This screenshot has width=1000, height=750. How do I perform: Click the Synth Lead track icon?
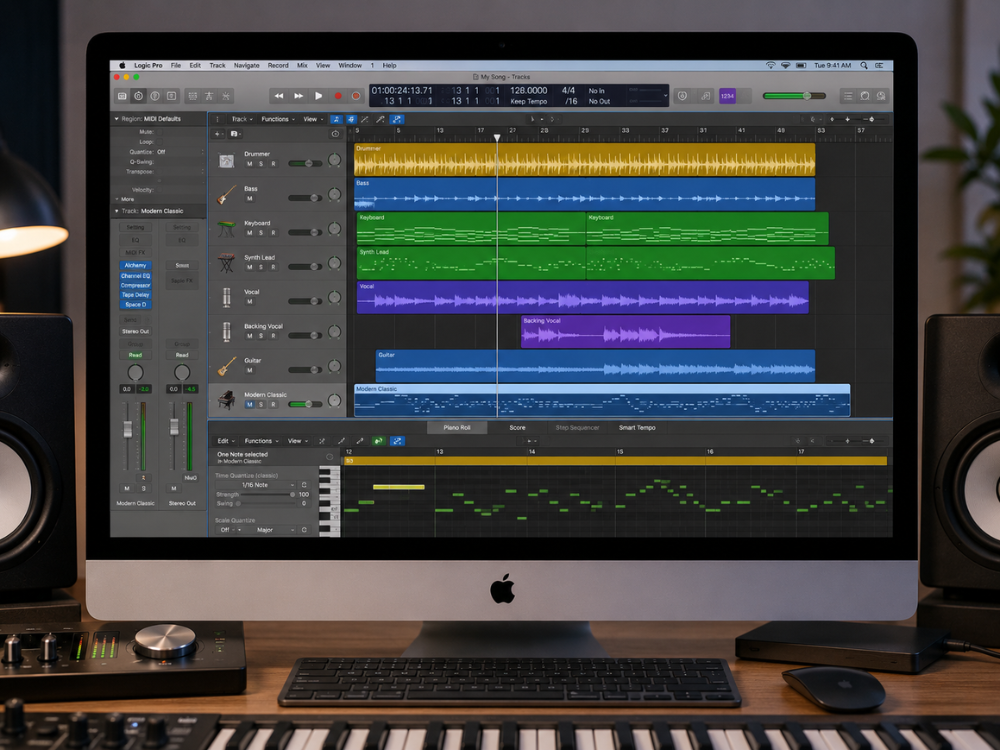tap(226, 263)
